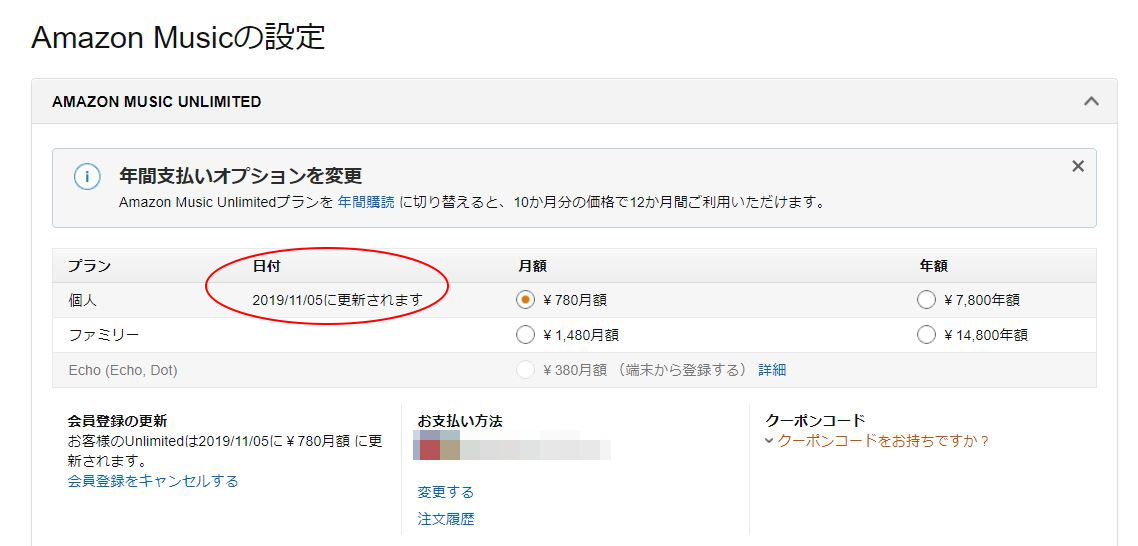Click the Amazon Musicの設定 page title
Image resolution: width=1138 pixels, height=546 pixels.
pos(178,37)
